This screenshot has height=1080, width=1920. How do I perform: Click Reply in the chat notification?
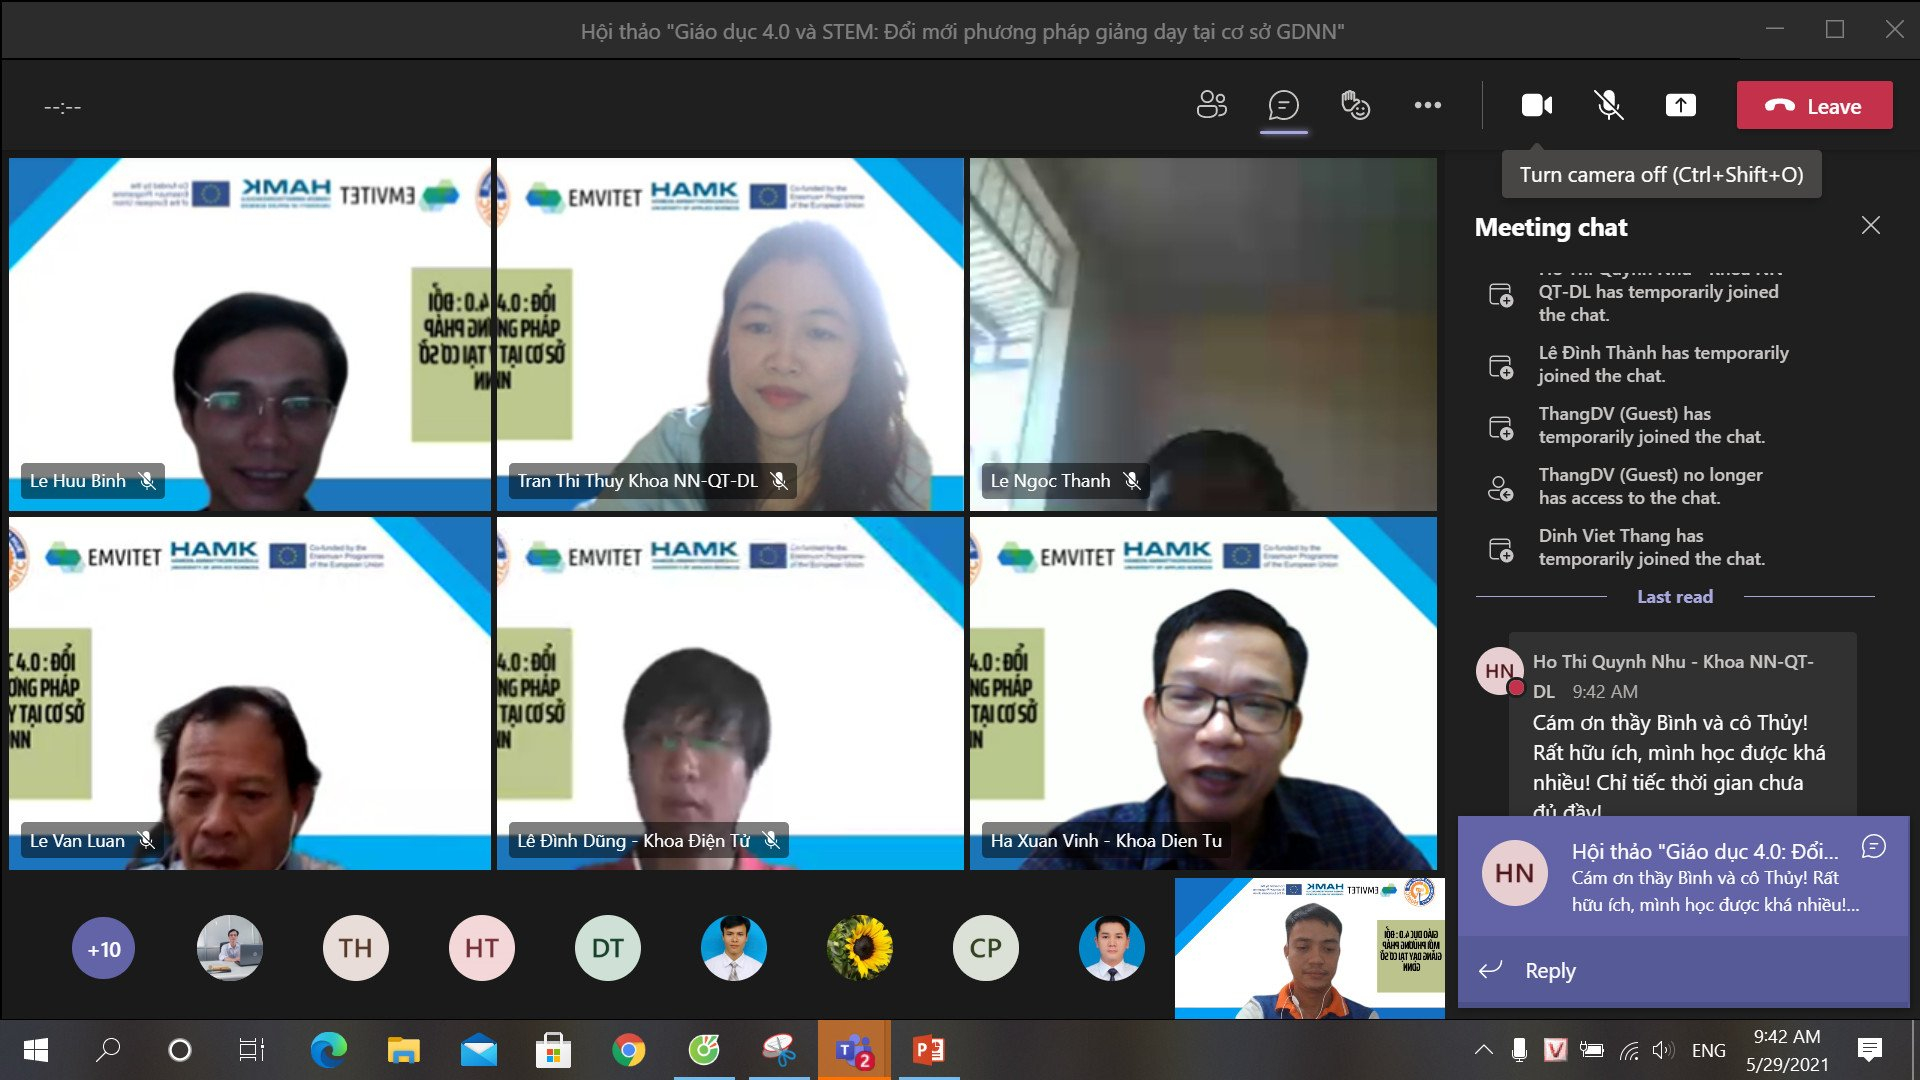tap(1549, 970)
